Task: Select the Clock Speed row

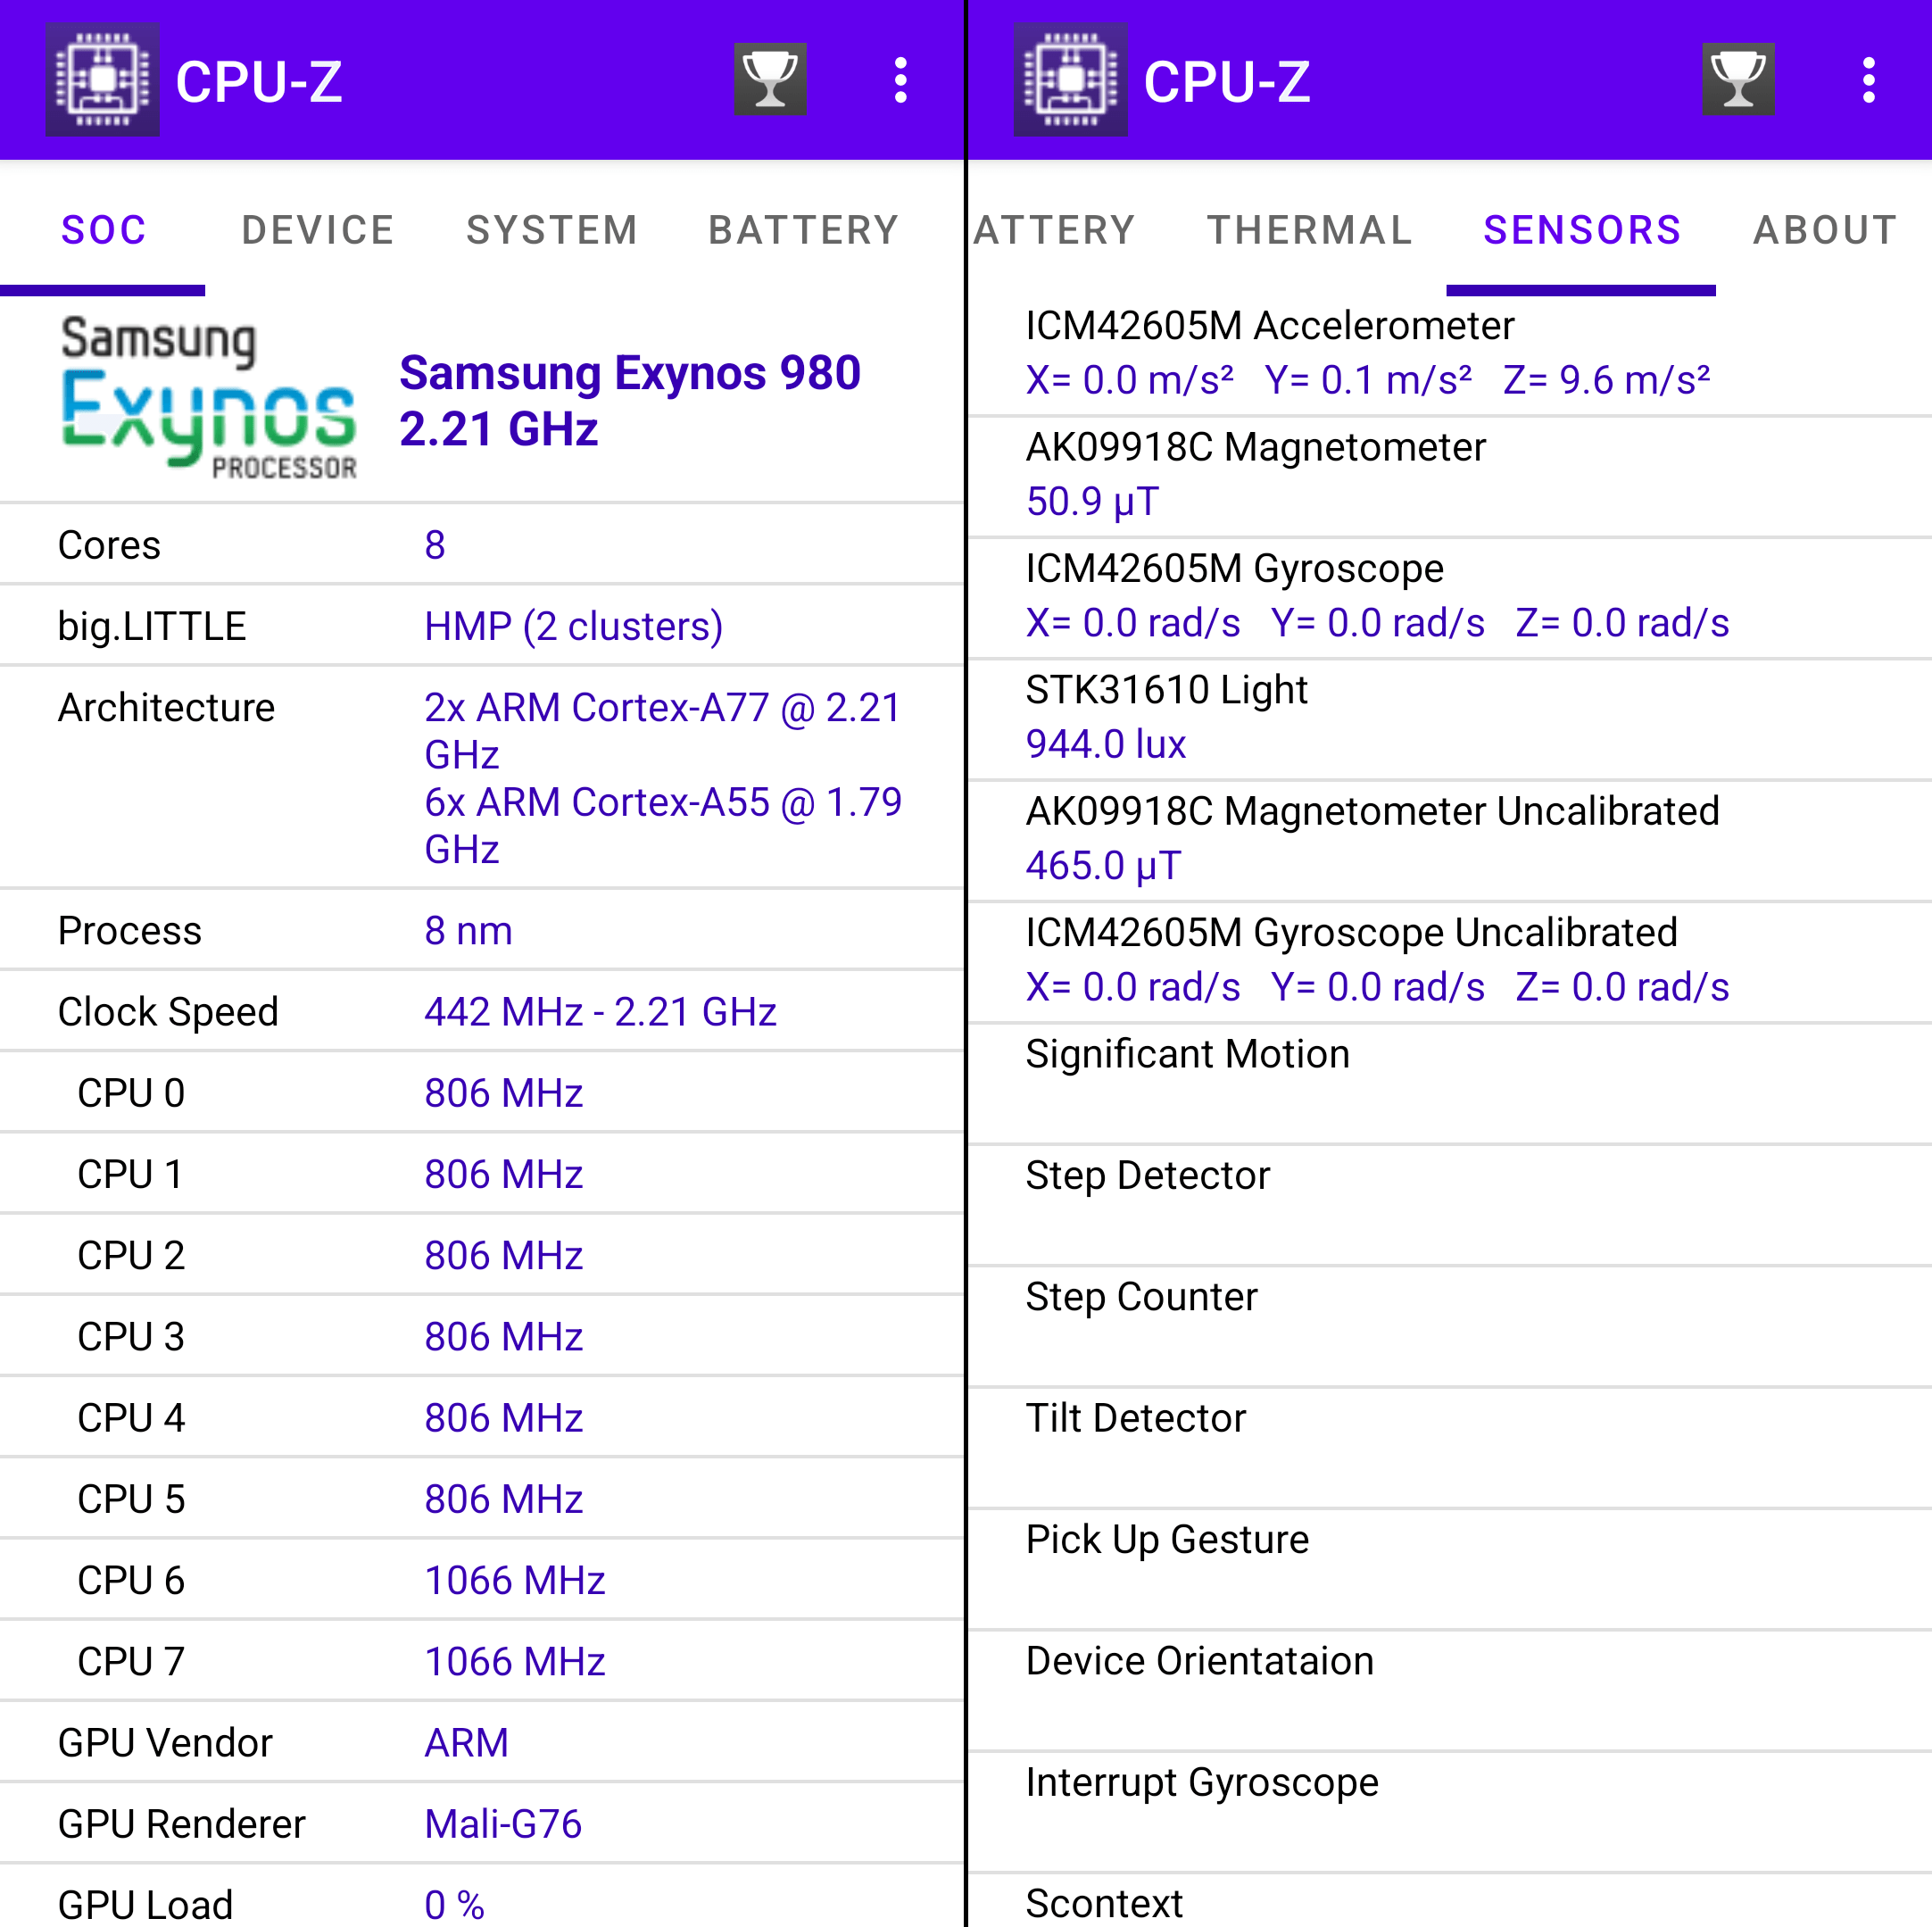Action: pyautogui.click(x=480, y=1011)
